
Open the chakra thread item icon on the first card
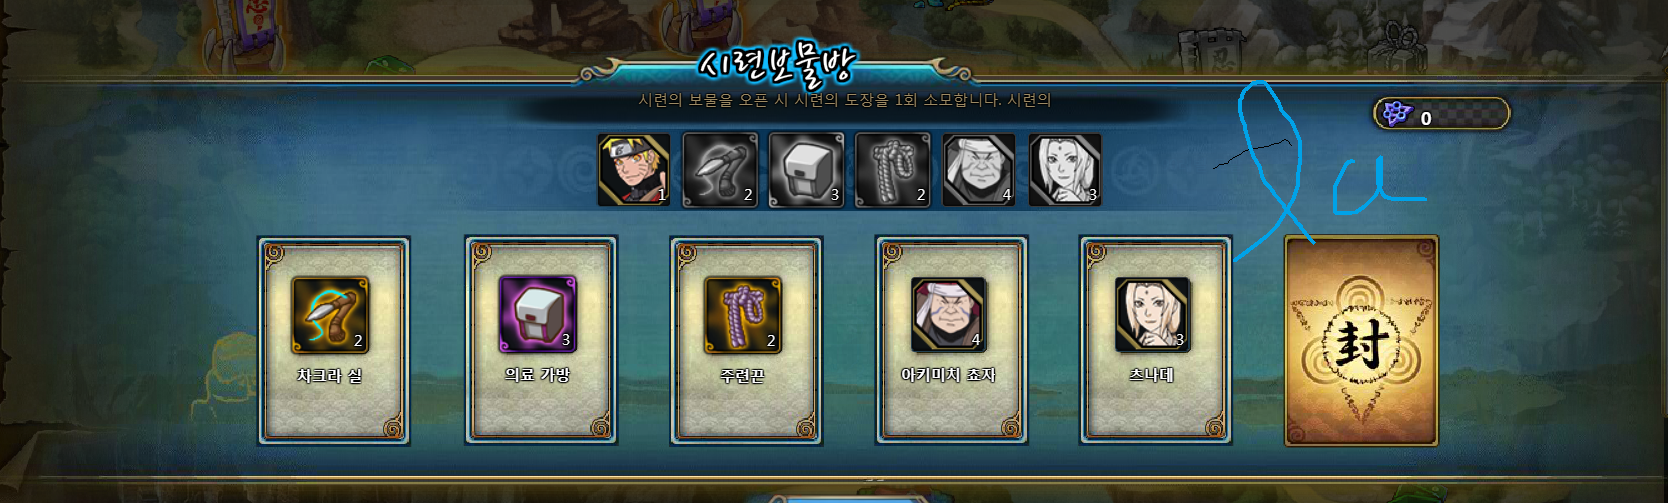click(330, 315)
